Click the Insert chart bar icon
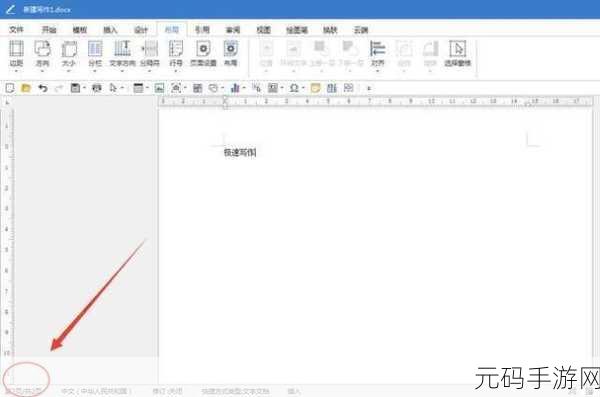The width and height of the screenshot is (600, 397). click(235, 88)
